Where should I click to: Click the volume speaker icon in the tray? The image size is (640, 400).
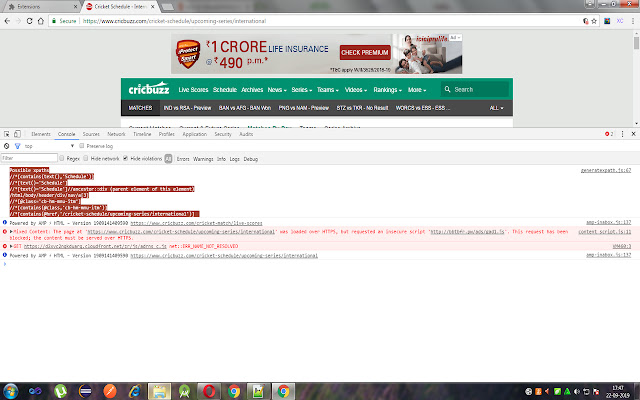pos(577,391)
